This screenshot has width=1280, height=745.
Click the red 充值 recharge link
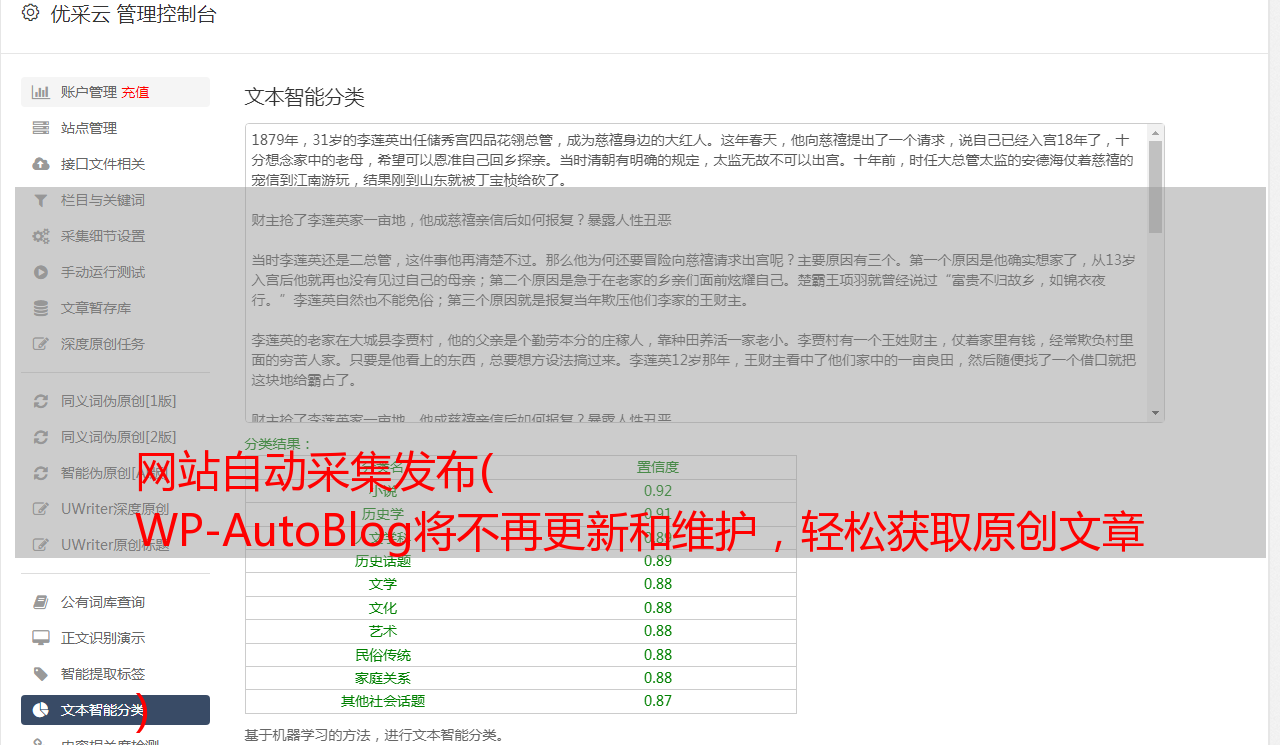pos(135,92)
